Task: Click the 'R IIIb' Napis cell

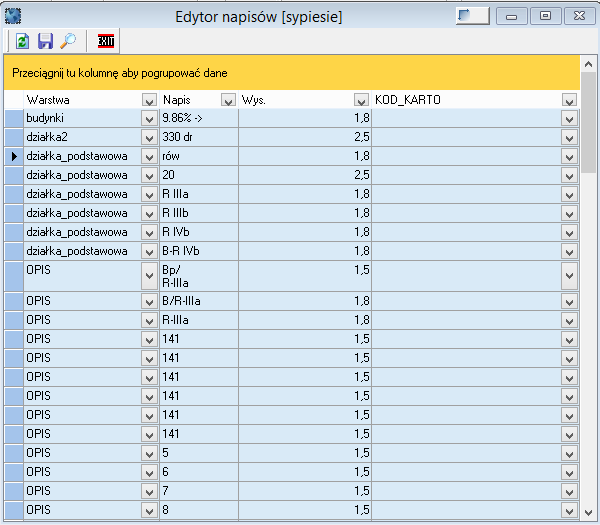Action: coord(199,214)
